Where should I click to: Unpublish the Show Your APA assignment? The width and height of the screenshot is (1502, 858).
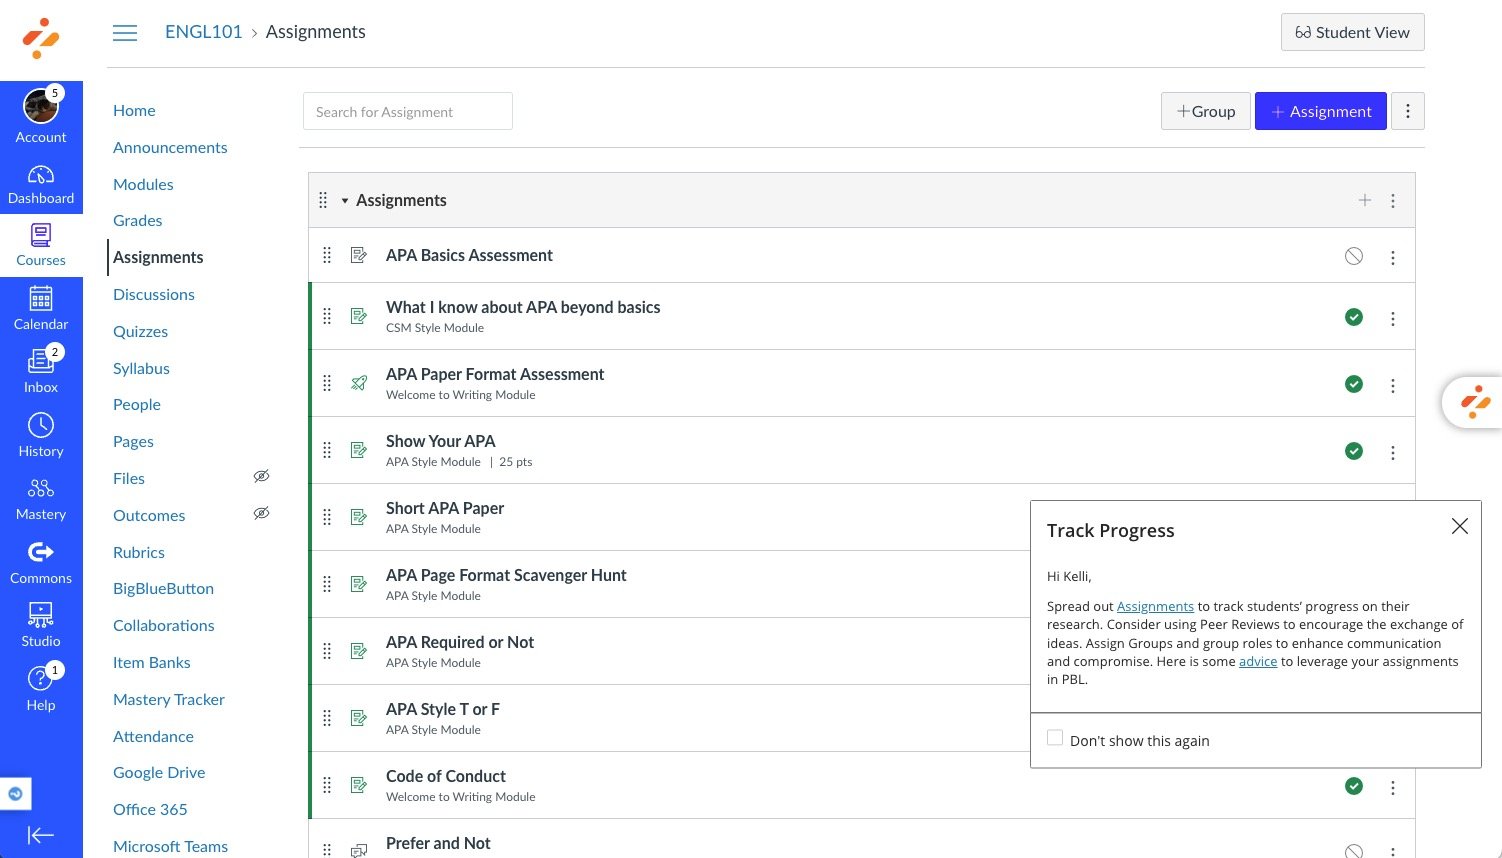tap(1354, 451)
